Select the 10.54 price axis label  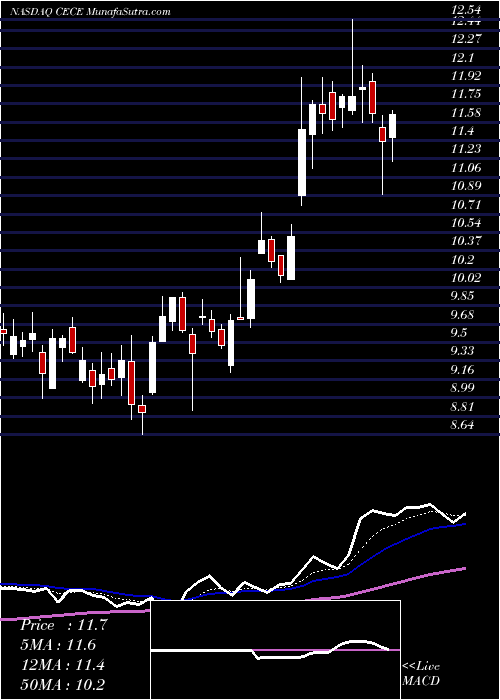pyautogui.click(x=466, y=223)
